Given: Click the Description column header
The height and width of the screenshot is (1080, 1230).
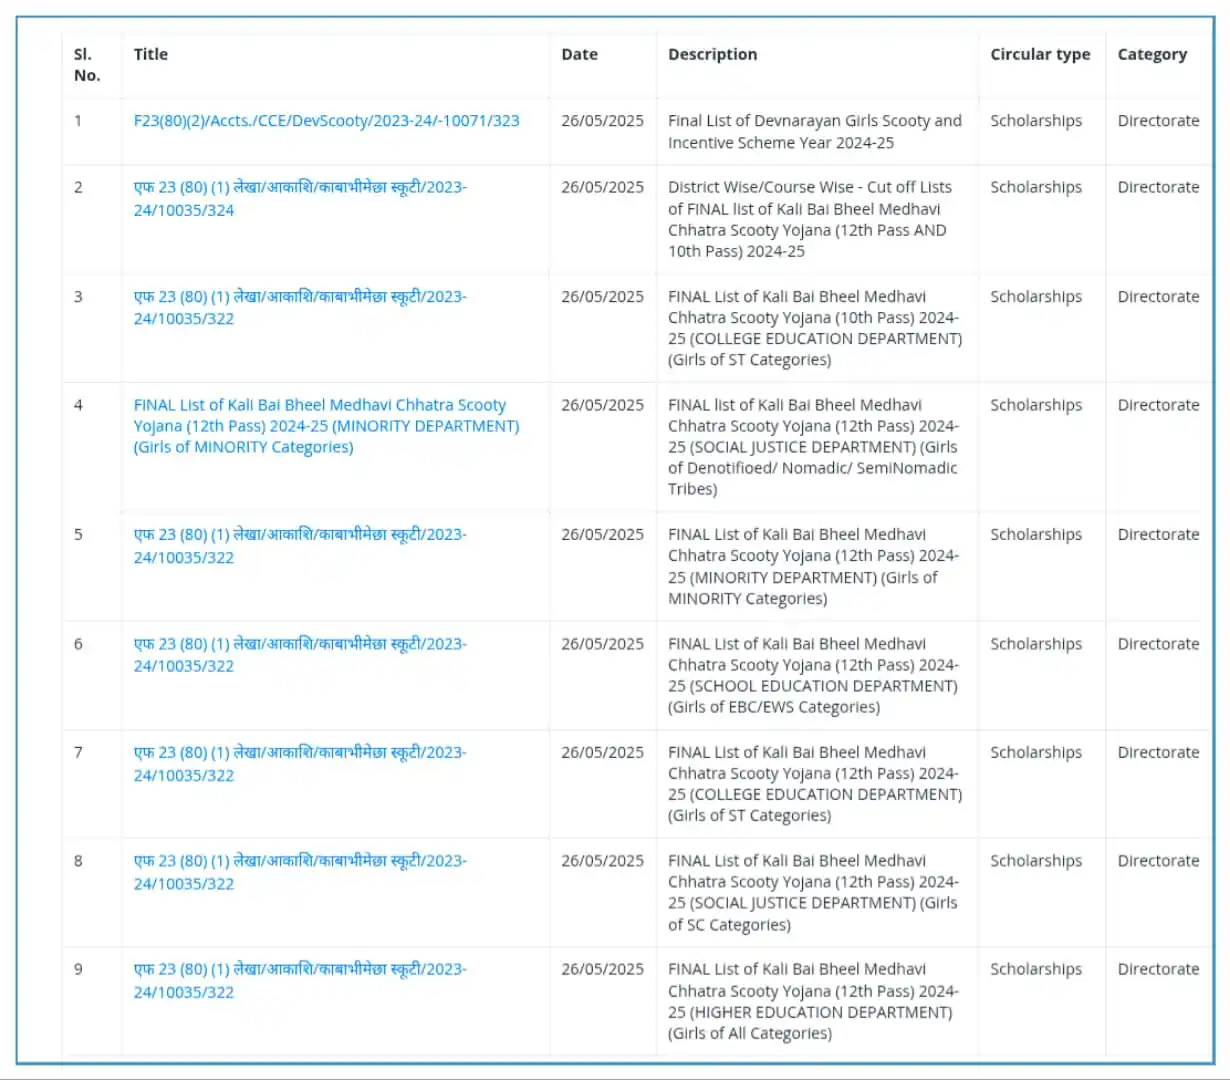Looking at the screenshot, I should click(x=712, y=54).
